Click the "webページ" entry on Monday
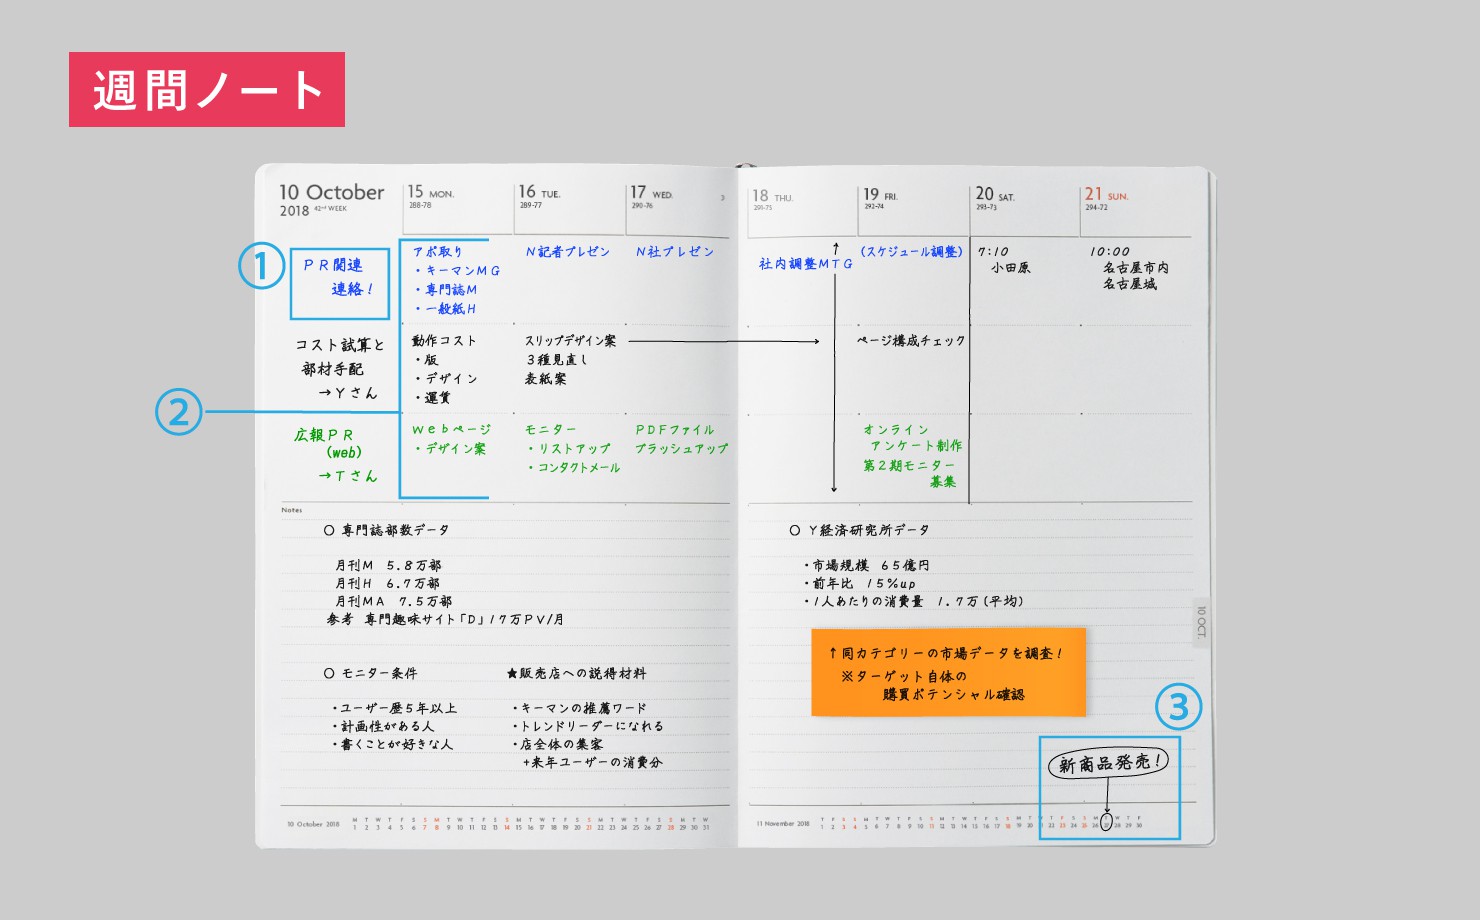 coord(452,429)
